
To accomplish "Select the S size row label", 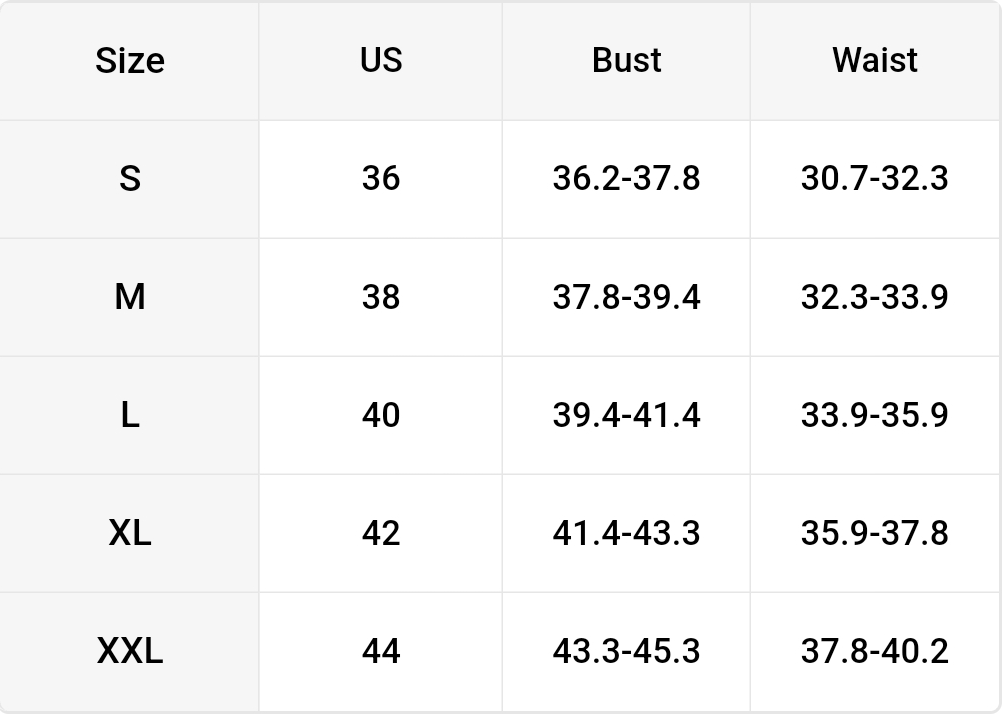I will [130, 179].
